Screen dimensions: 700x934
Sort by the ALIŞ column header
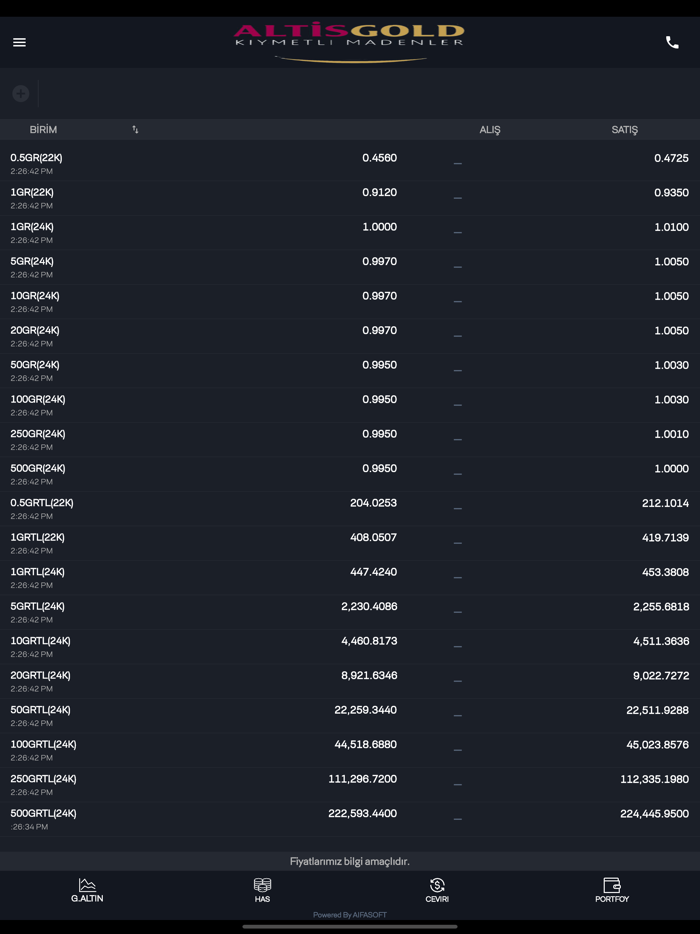[490, 129]
